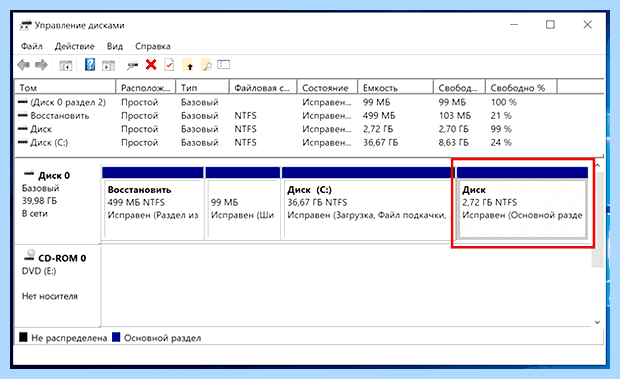Click the Disk Management title bar icon
The width and height of the screenshot is (620, 379).
click(25, 25)
